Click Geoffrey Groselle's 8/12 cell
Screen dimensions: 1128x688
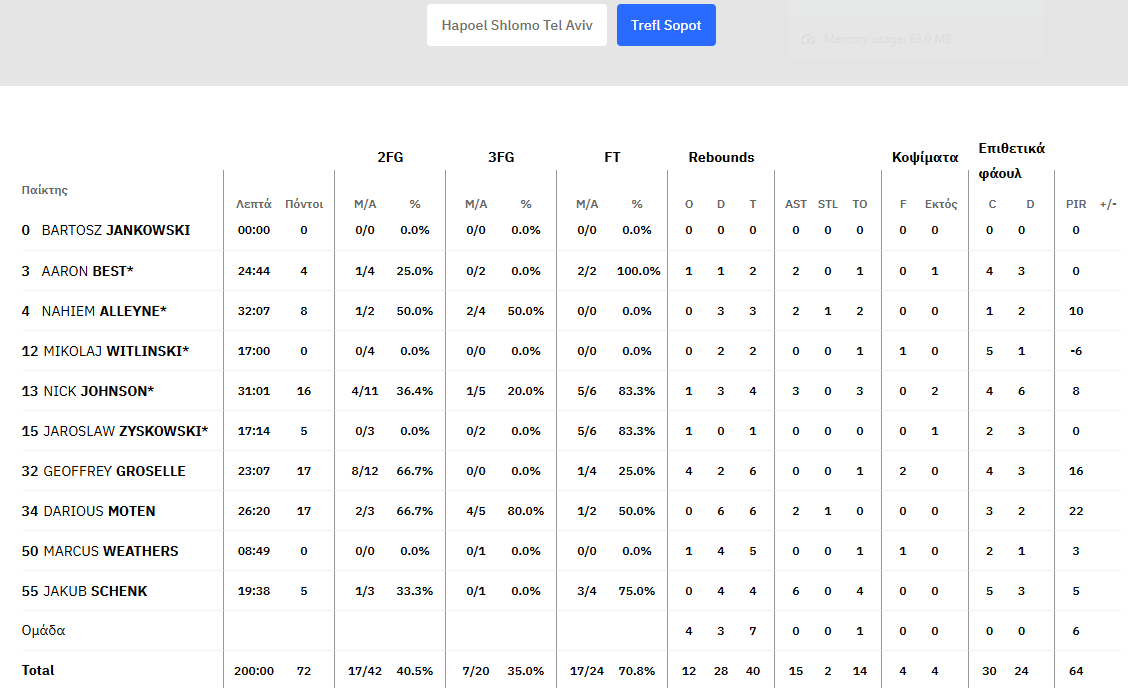(365, 471)
